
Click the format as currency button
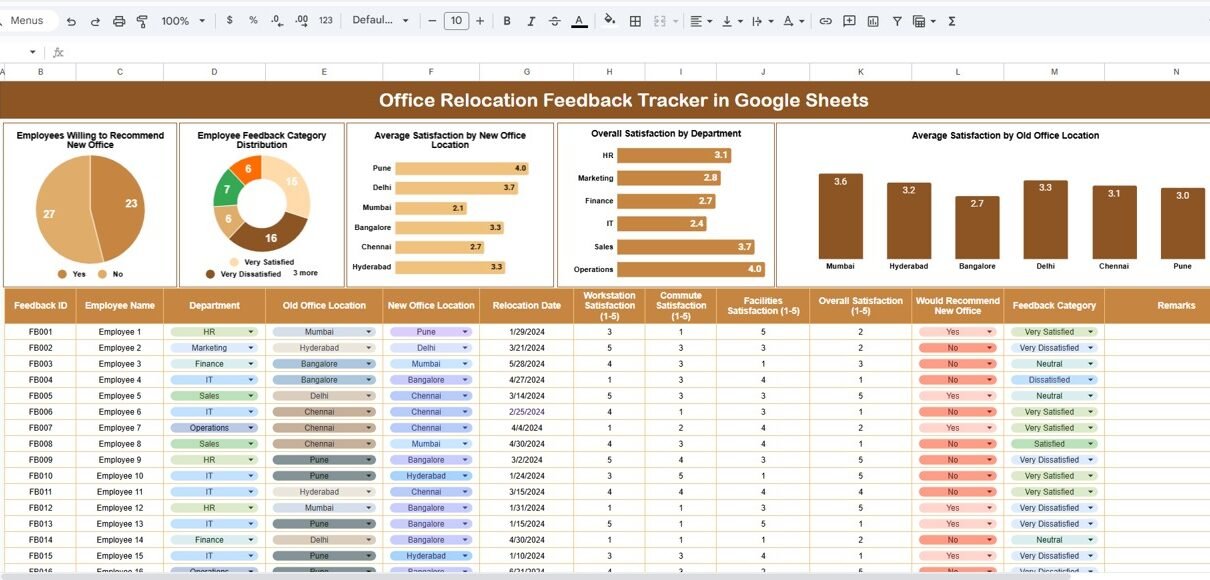(x=230, y=21)
